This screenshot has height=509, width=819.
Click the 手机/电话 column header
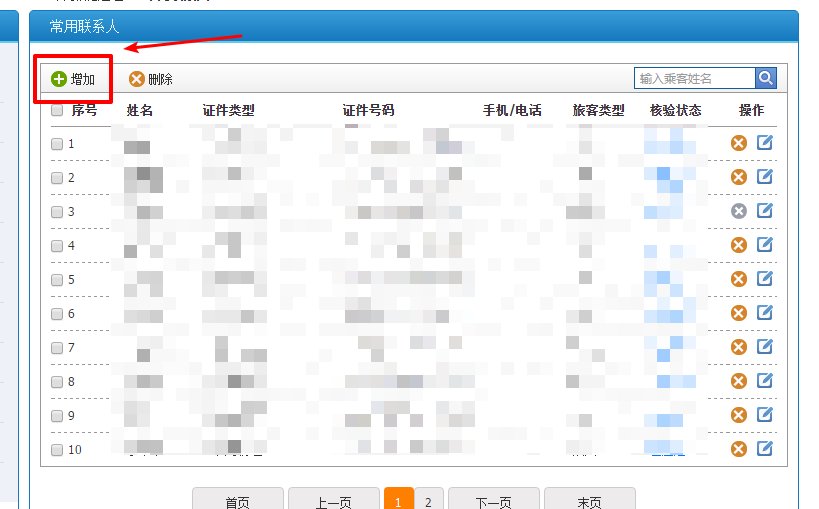click(512, 110)
